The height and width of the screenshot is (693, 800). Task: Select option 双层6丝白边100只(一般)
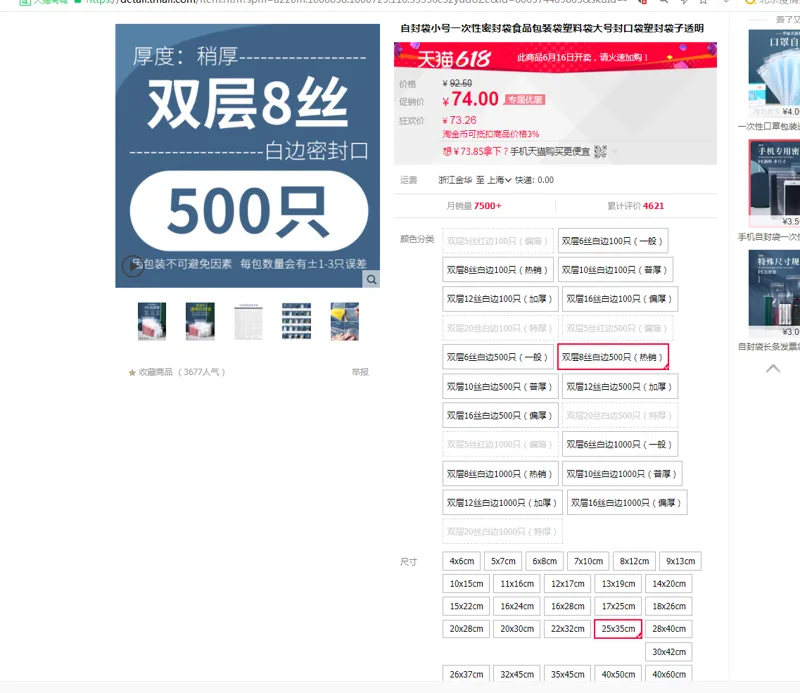pyautogui.click(x=613, y=241)
